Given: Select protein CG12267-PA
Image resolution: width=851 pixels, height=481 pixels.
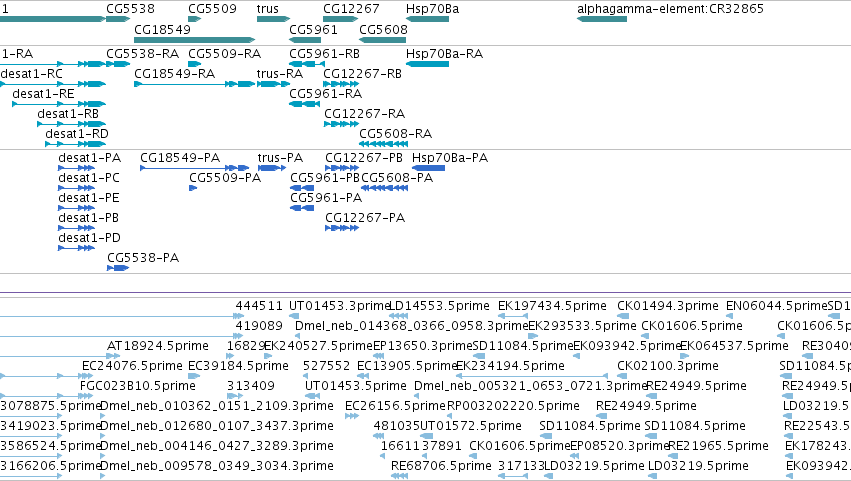Looking at the screenshot, I should pyautogui.click(x=365, y=218).
